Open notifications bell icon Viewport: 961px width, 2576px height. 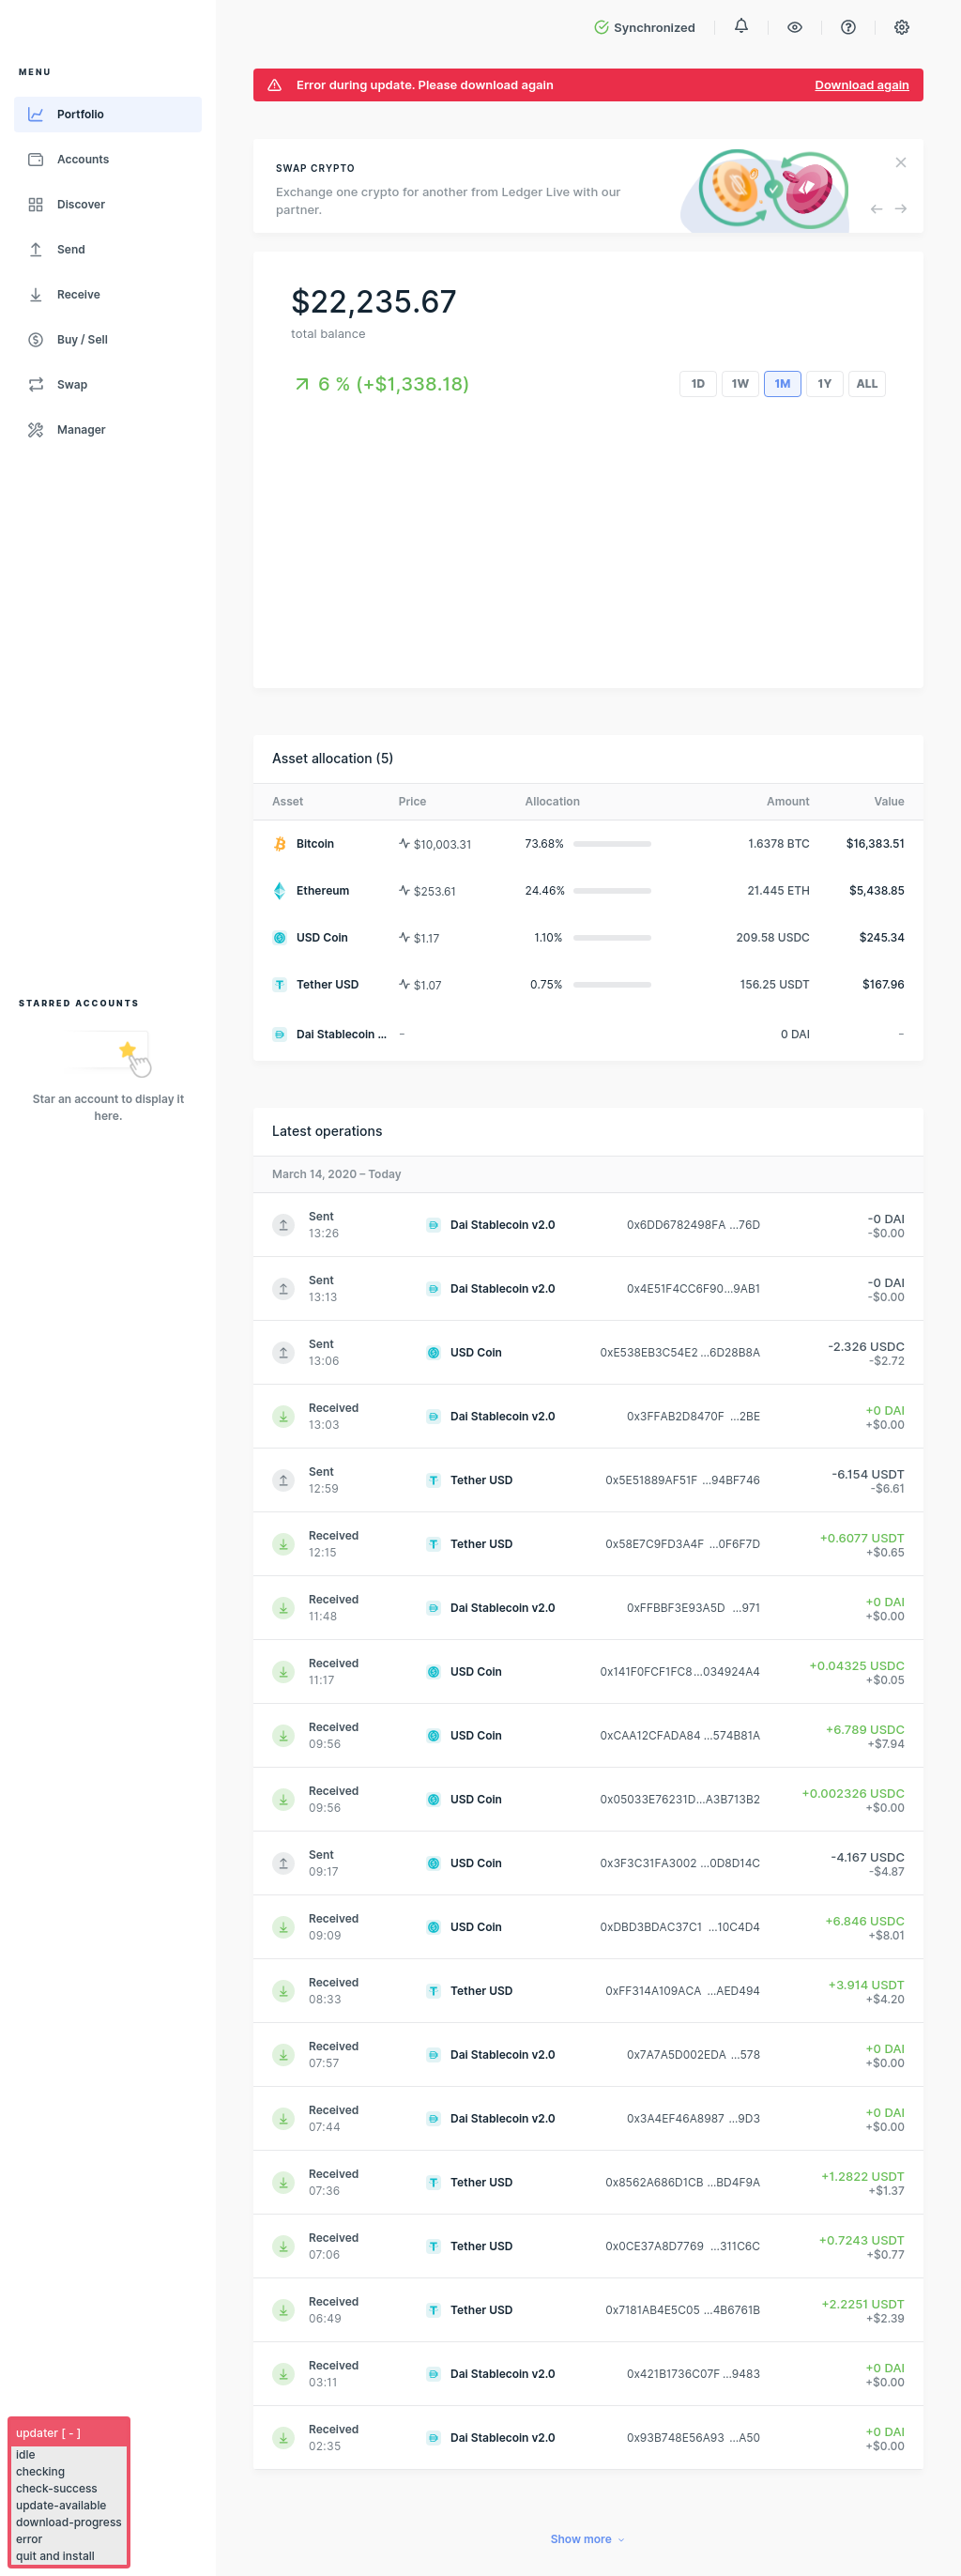coord(741,27)
